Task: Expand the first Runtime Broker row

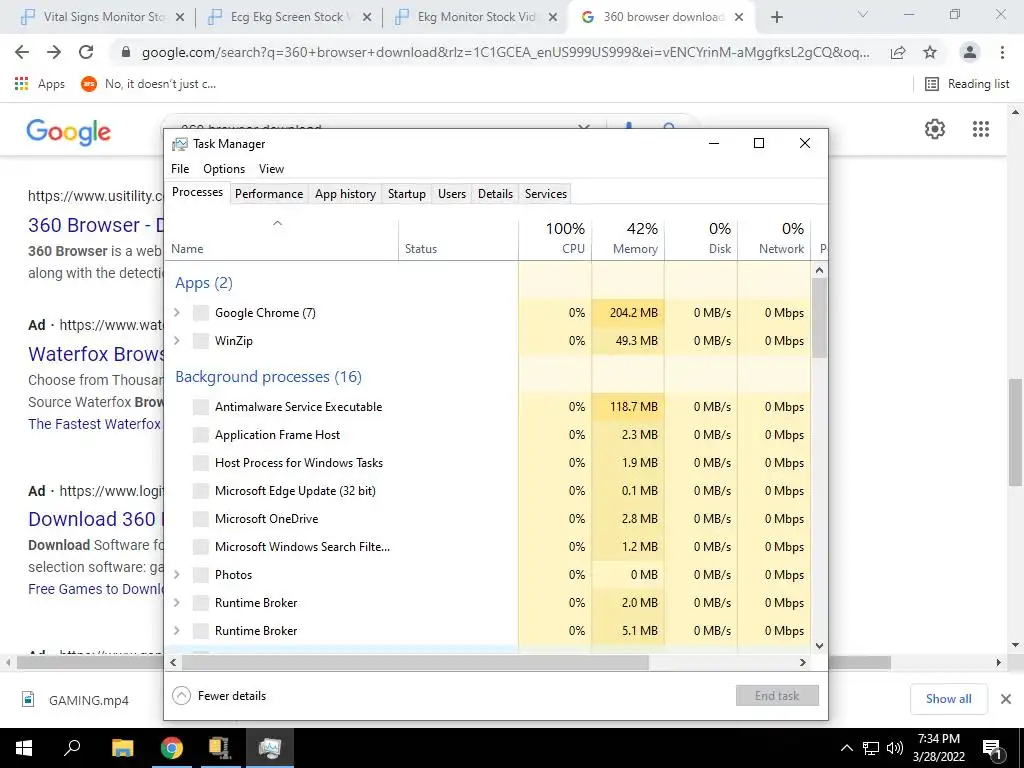Action: tap(176, 603)
